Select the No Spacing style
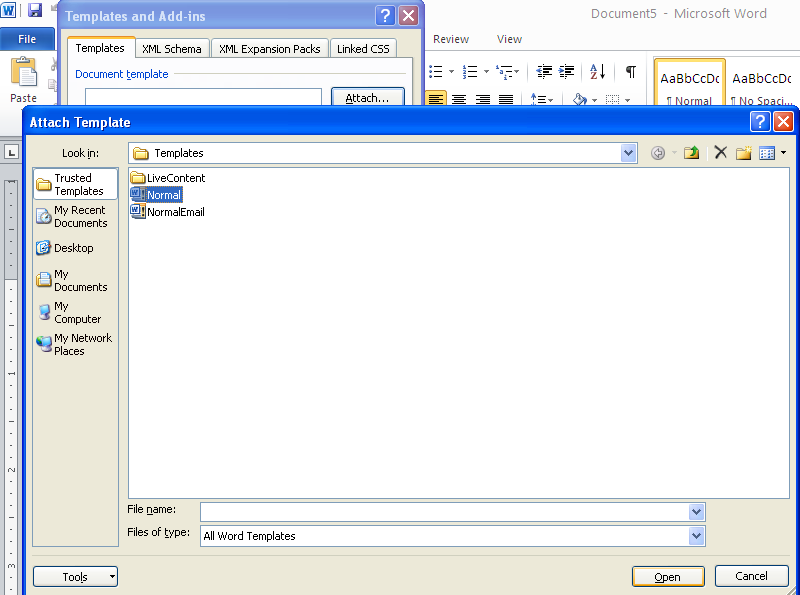 click(762, 83)
